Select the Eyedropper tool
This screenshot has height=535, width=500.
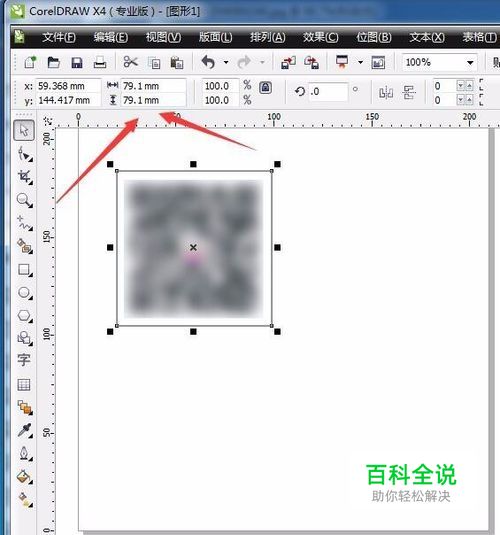(x=25, y=431)
